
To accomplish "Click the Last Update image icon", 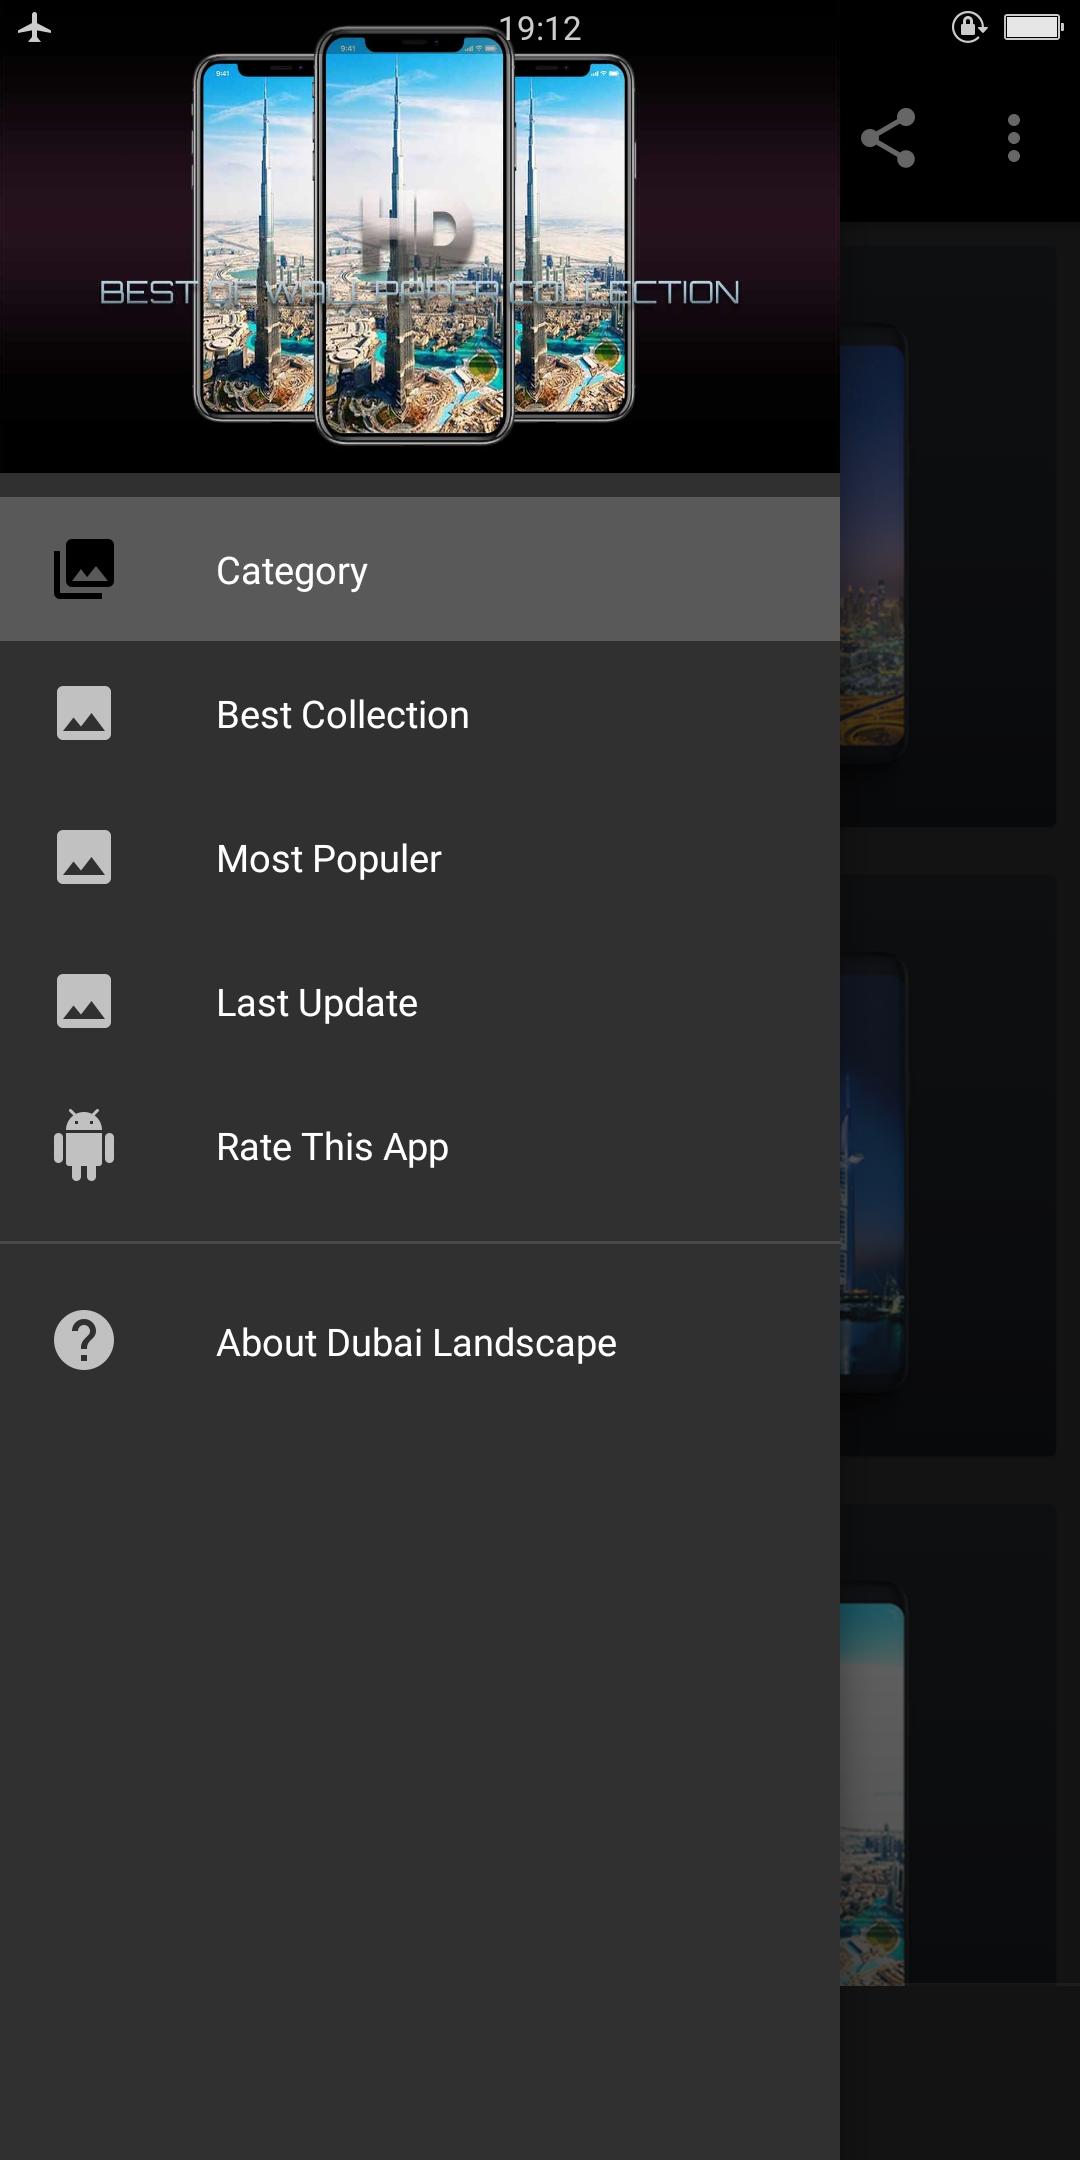I will pyautogui.click(x=84, y=1001).
